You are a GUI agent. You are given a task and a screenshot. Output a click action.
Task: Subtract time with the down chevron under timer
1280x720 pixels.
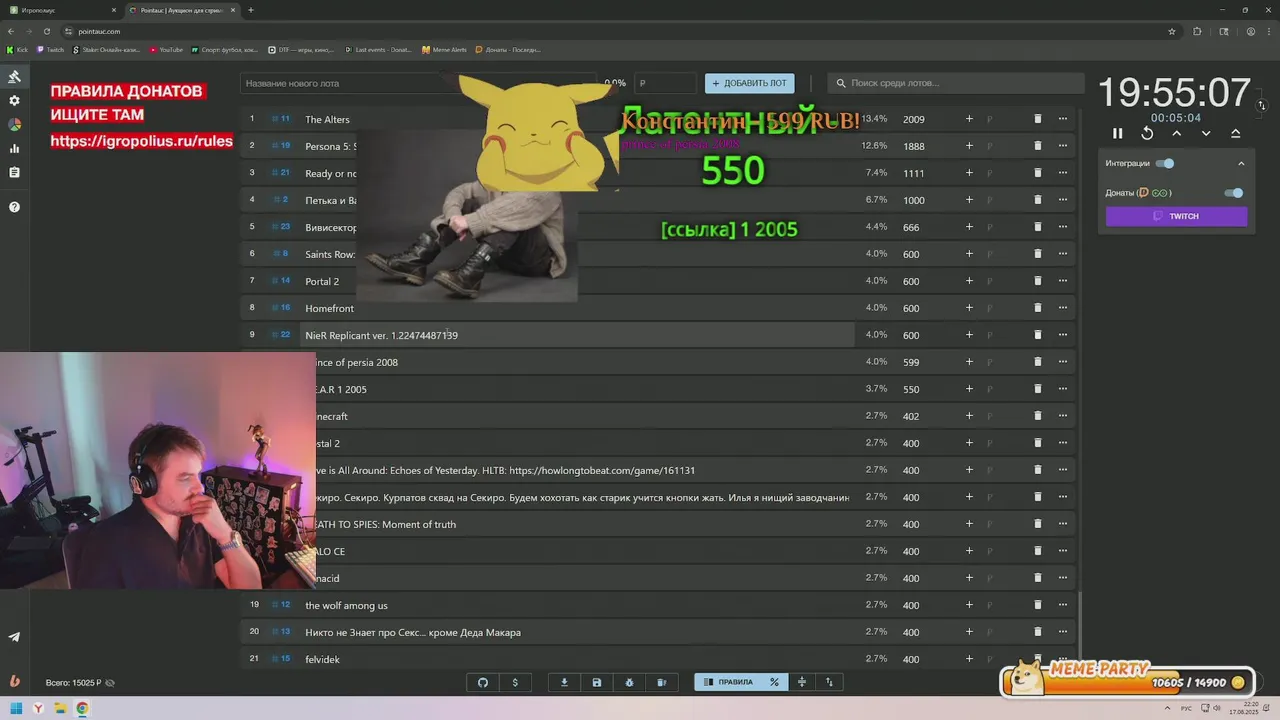click(1206, 133)
